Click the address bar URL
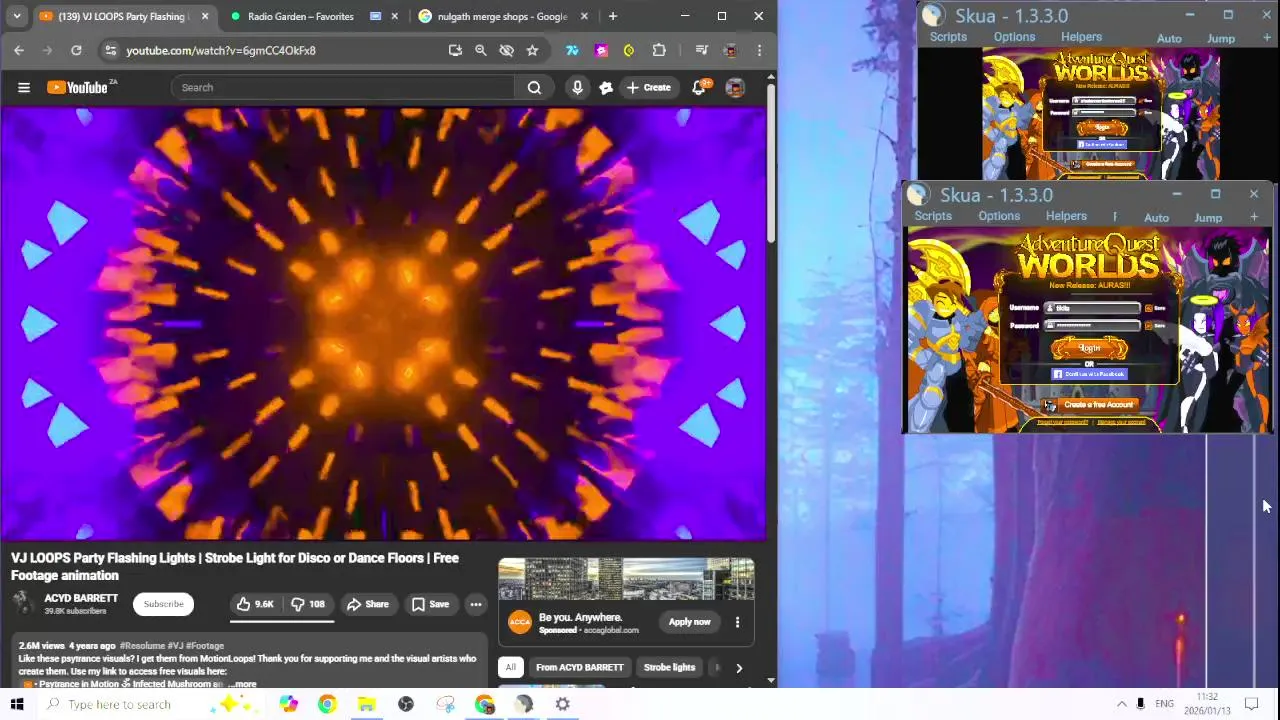 pos(221,50)
